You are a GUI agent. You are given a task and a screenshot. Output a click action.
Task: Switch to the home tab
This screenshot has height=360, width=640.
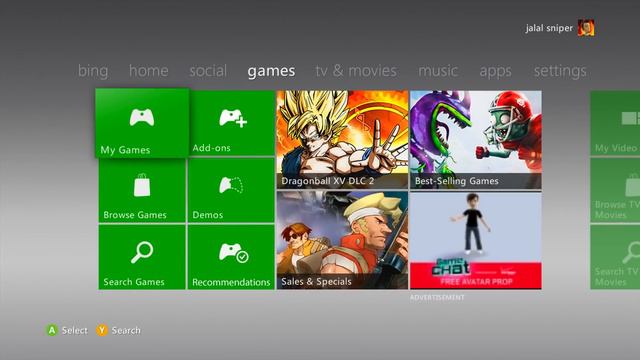(x=149, y=71)
